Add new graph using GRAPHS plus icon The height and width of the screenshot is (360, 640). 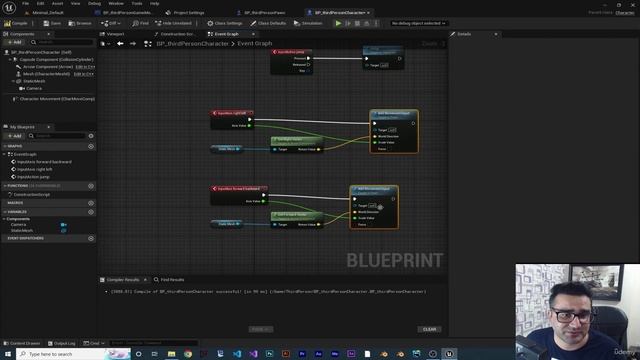click(91, 146)
